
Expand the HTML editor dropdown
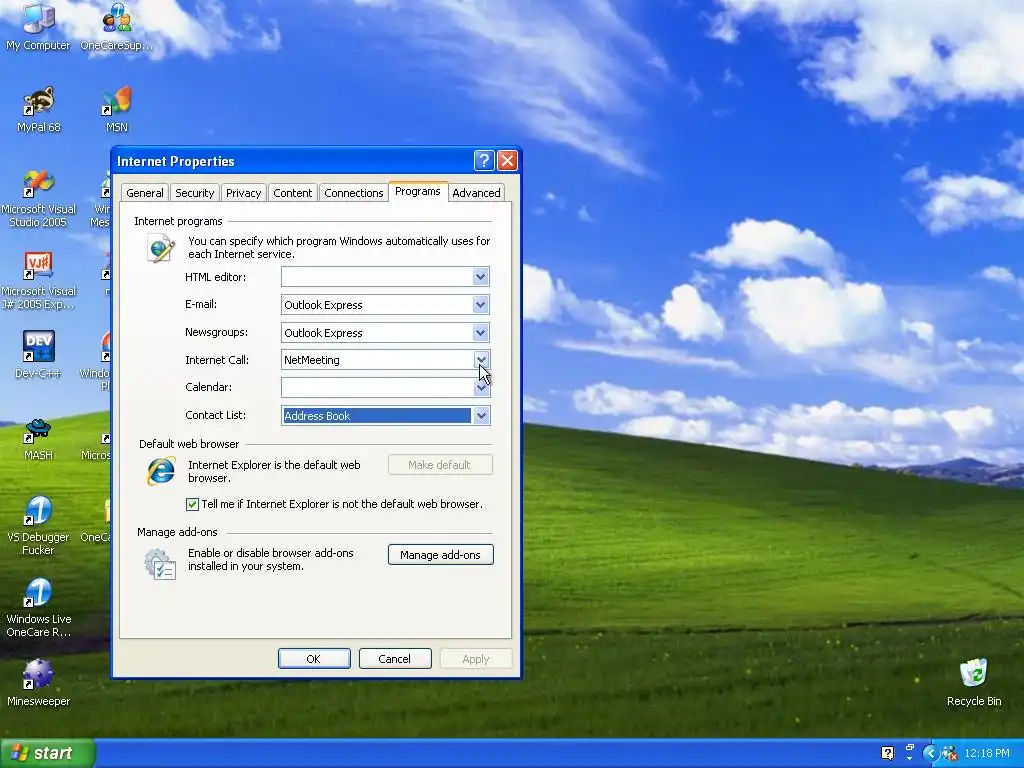click(x=481, y=277)
